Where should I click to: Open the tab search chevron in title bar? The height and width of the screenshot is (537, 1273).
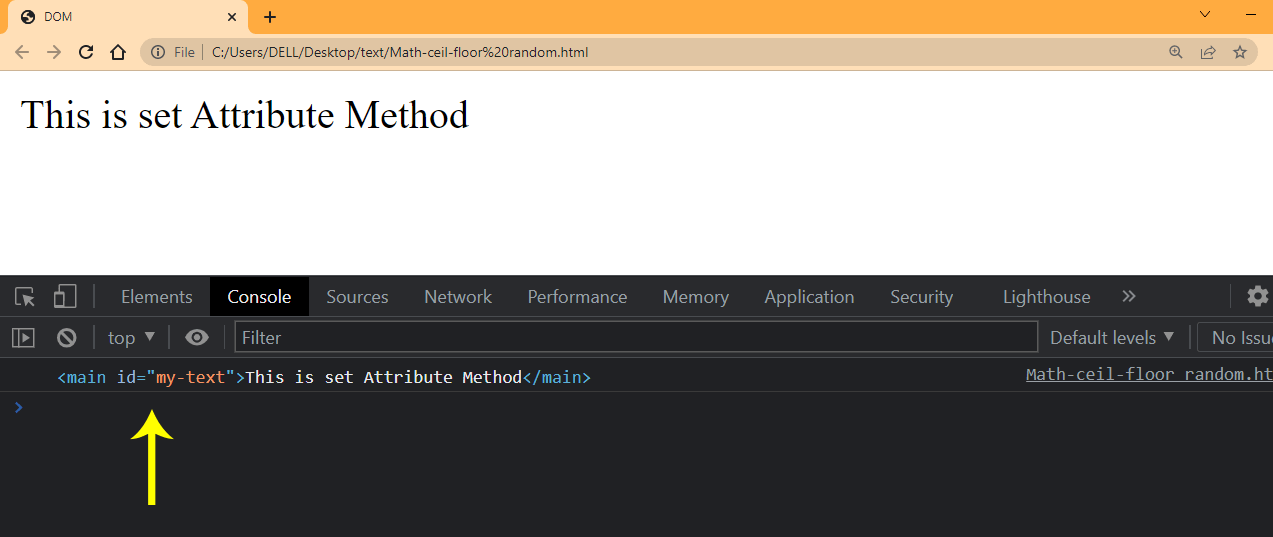click(1205, 14)
